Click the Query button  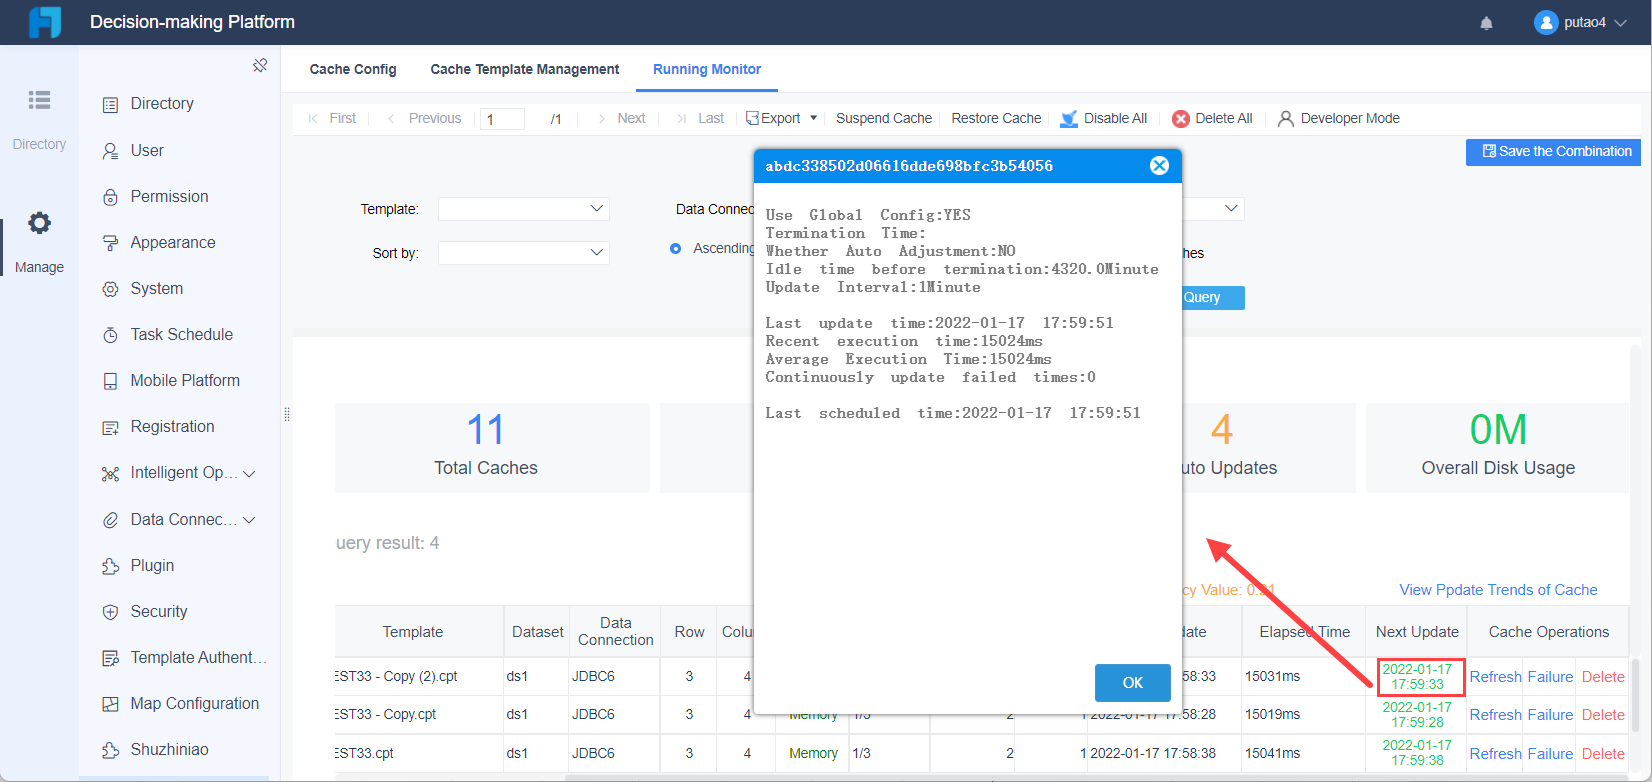coord(1213,298)
